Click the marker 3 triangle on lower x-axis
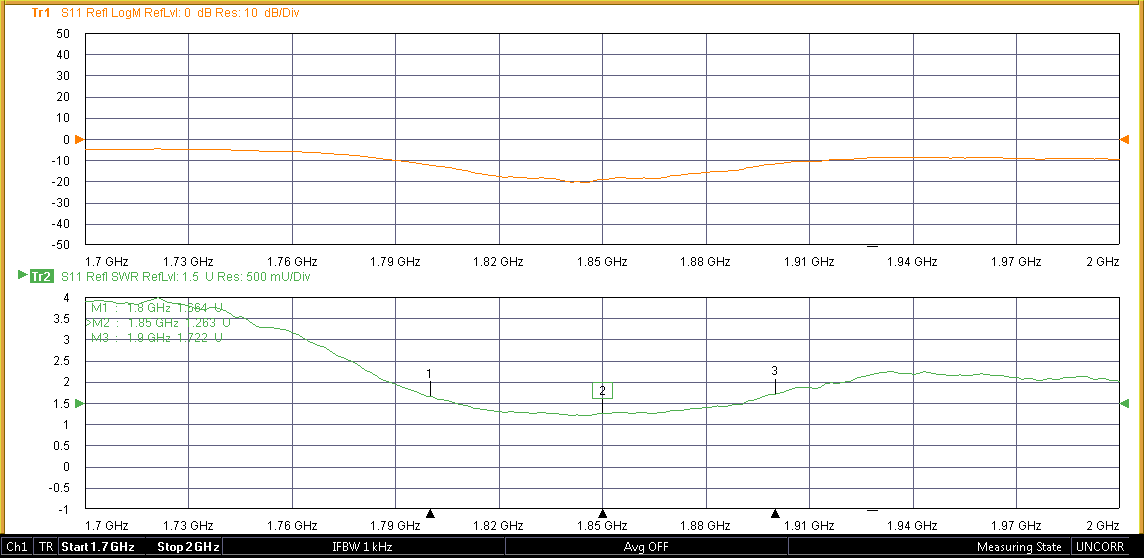The height and width of the screenshot is (558, 1144). [x=776, y=513]
